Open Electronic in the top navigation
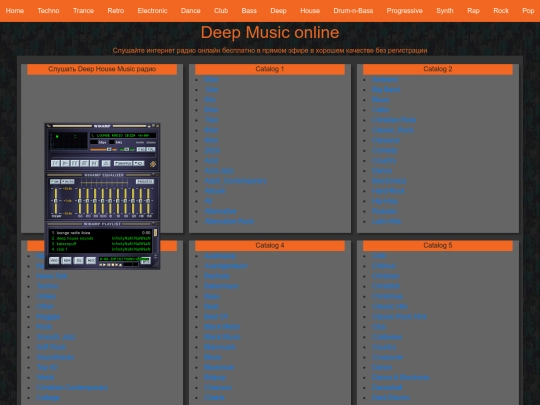 point(152,11)
